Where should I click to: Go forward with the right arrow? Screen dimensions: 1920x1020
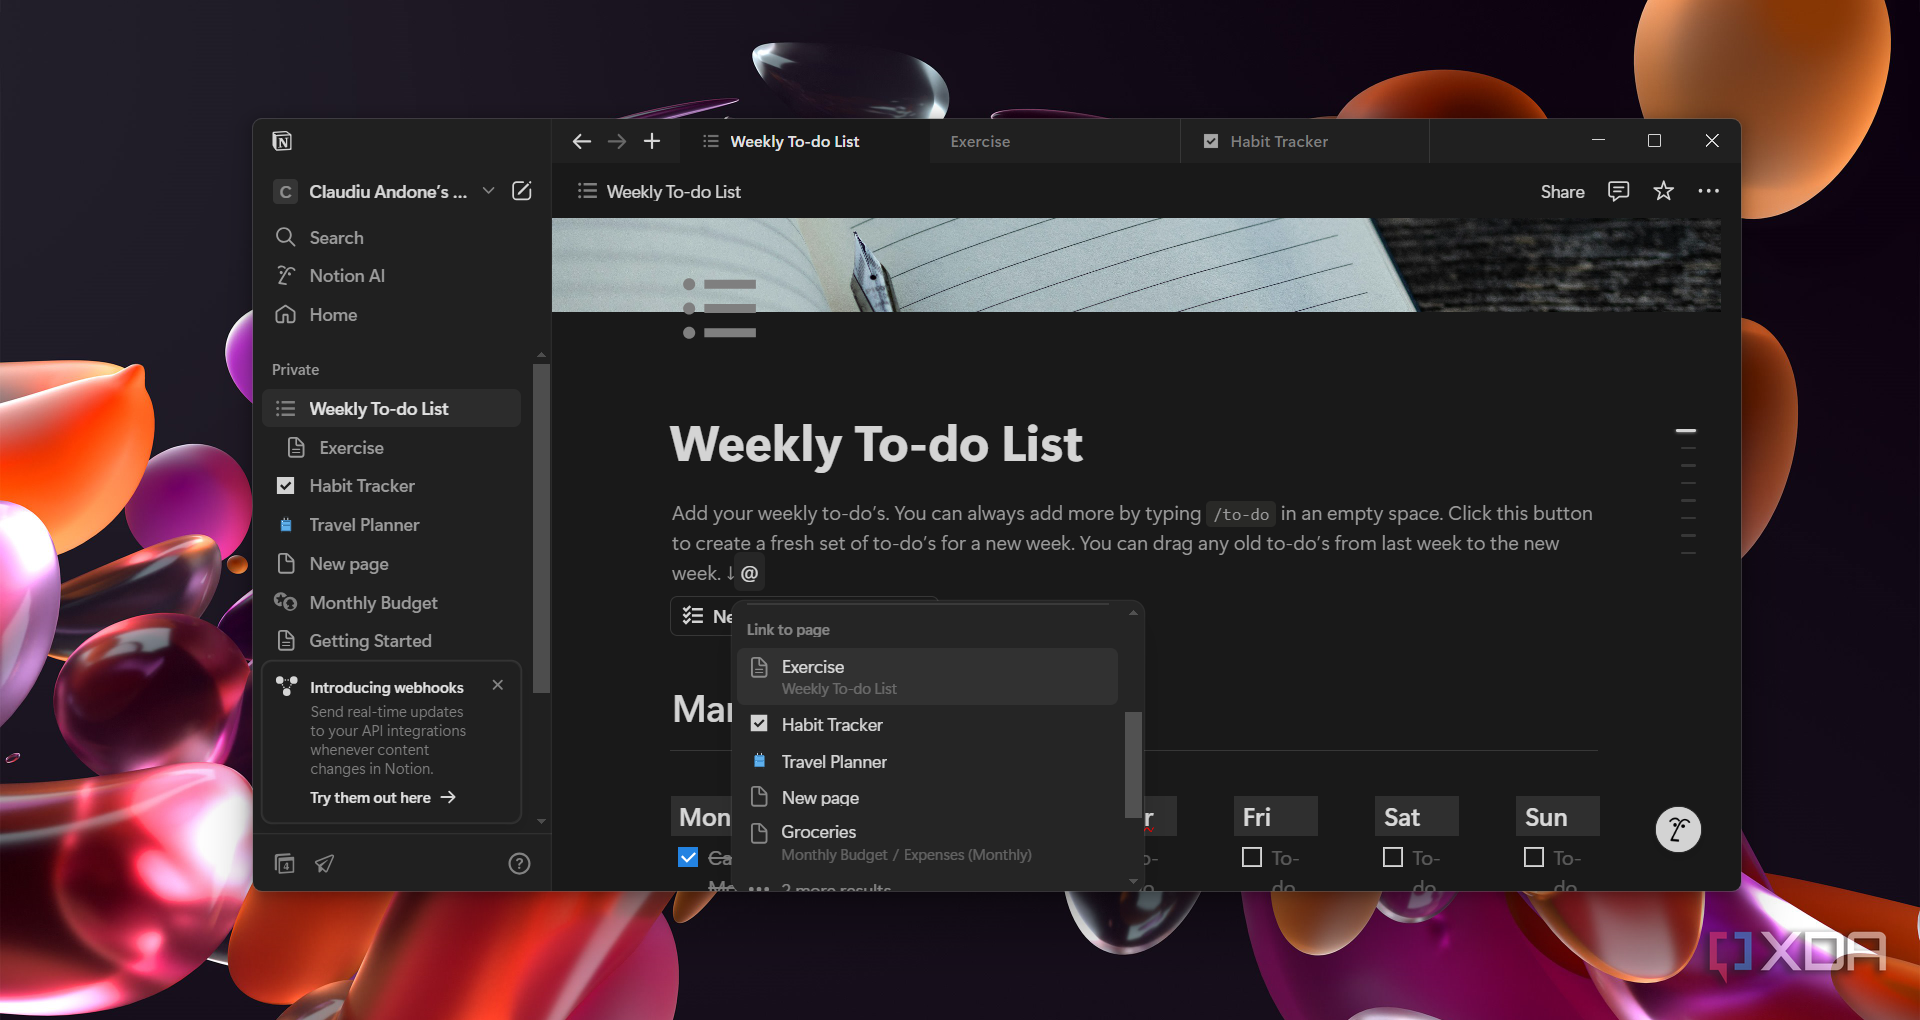pos(617,142)
